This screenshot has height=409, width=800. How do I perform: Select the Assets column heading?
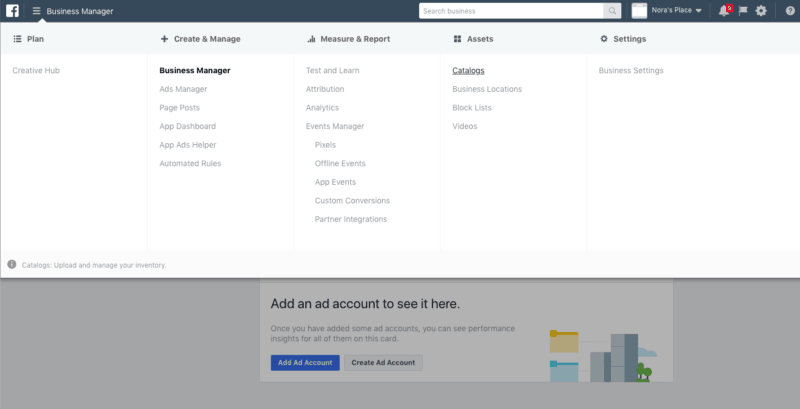pyautogui.click(x=480, y=39)
